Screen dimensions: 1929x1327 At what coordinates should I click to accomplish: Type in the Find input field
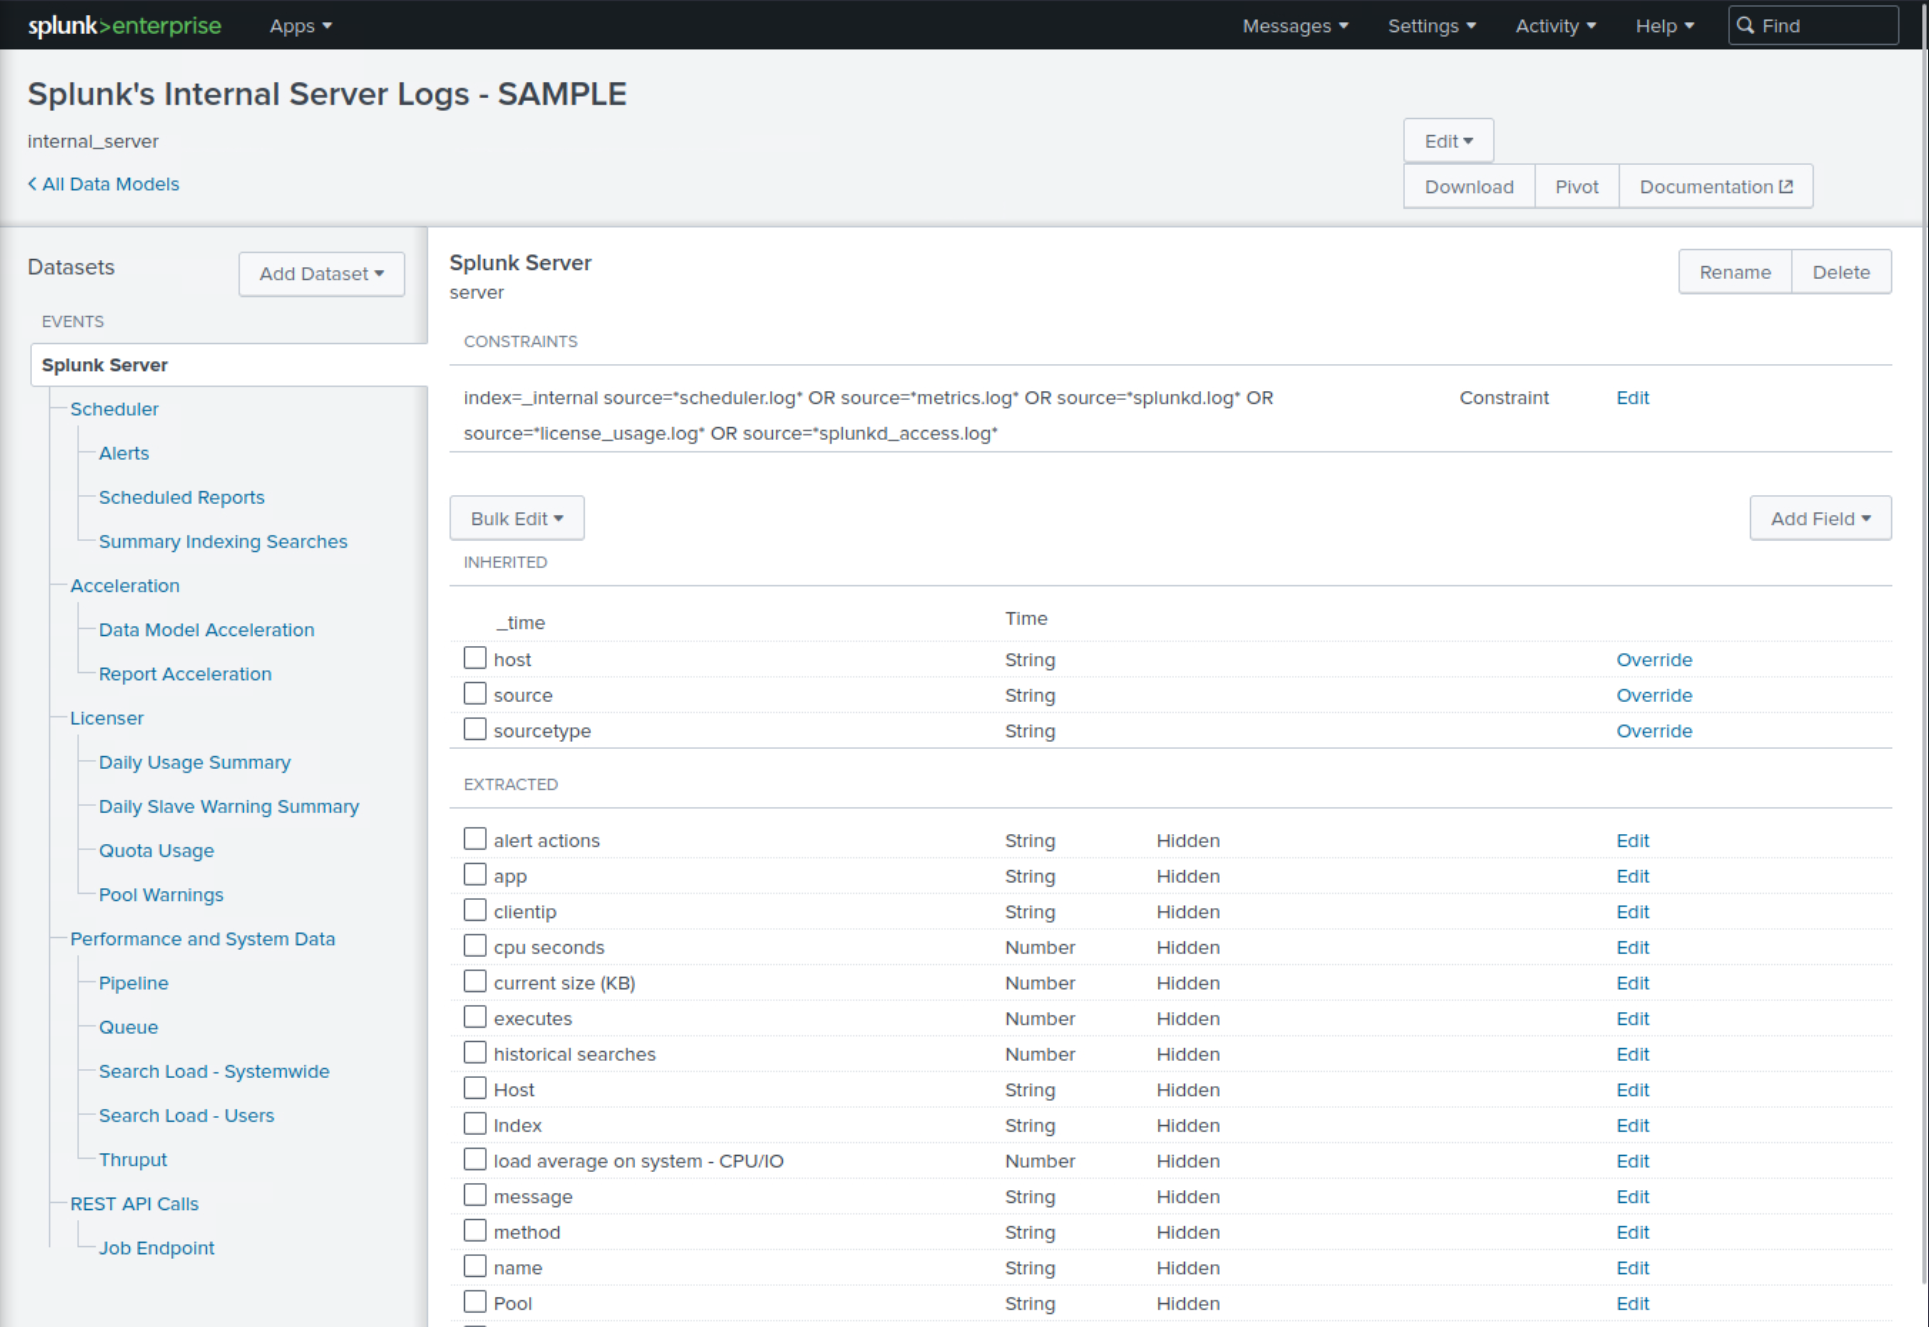tap(1825, 26)
